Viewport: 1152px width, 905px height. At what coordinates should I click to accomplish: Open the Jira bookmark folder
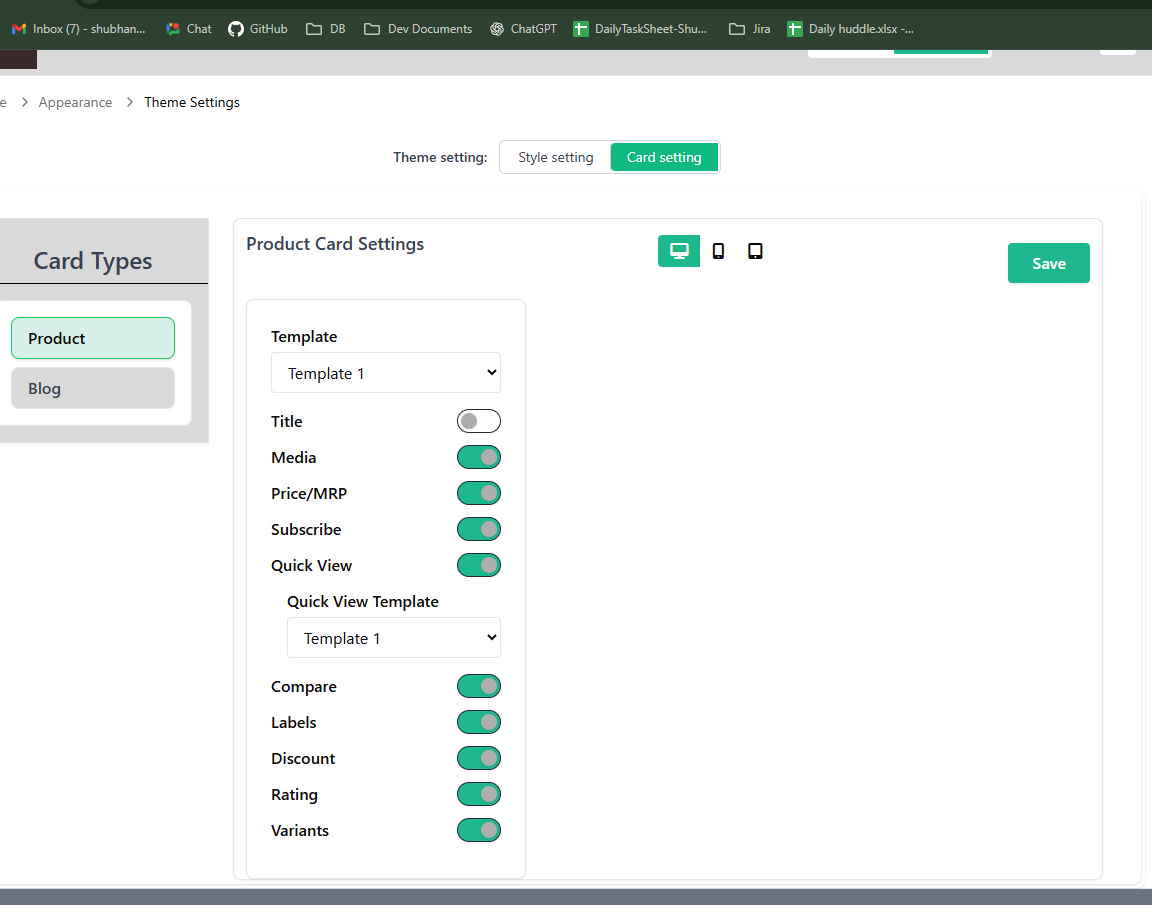click(x=749, y=29)
